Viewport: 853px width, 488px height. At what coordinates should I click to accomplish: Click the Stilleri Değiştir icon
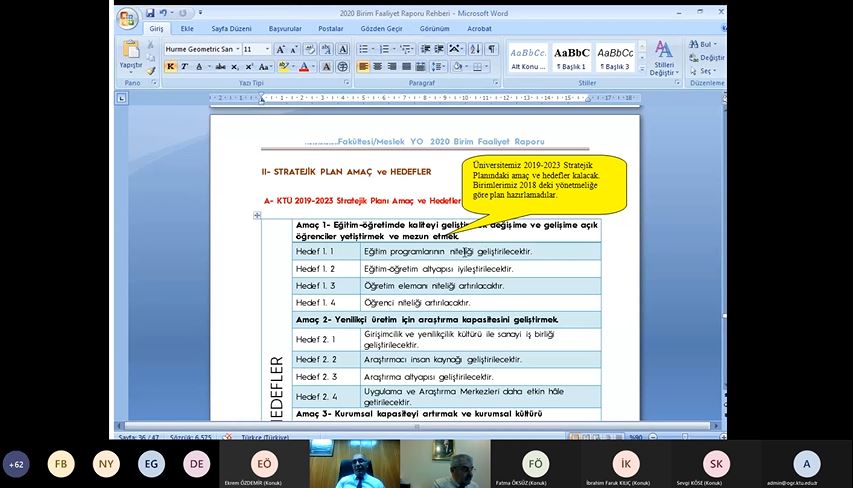[663, 57]
